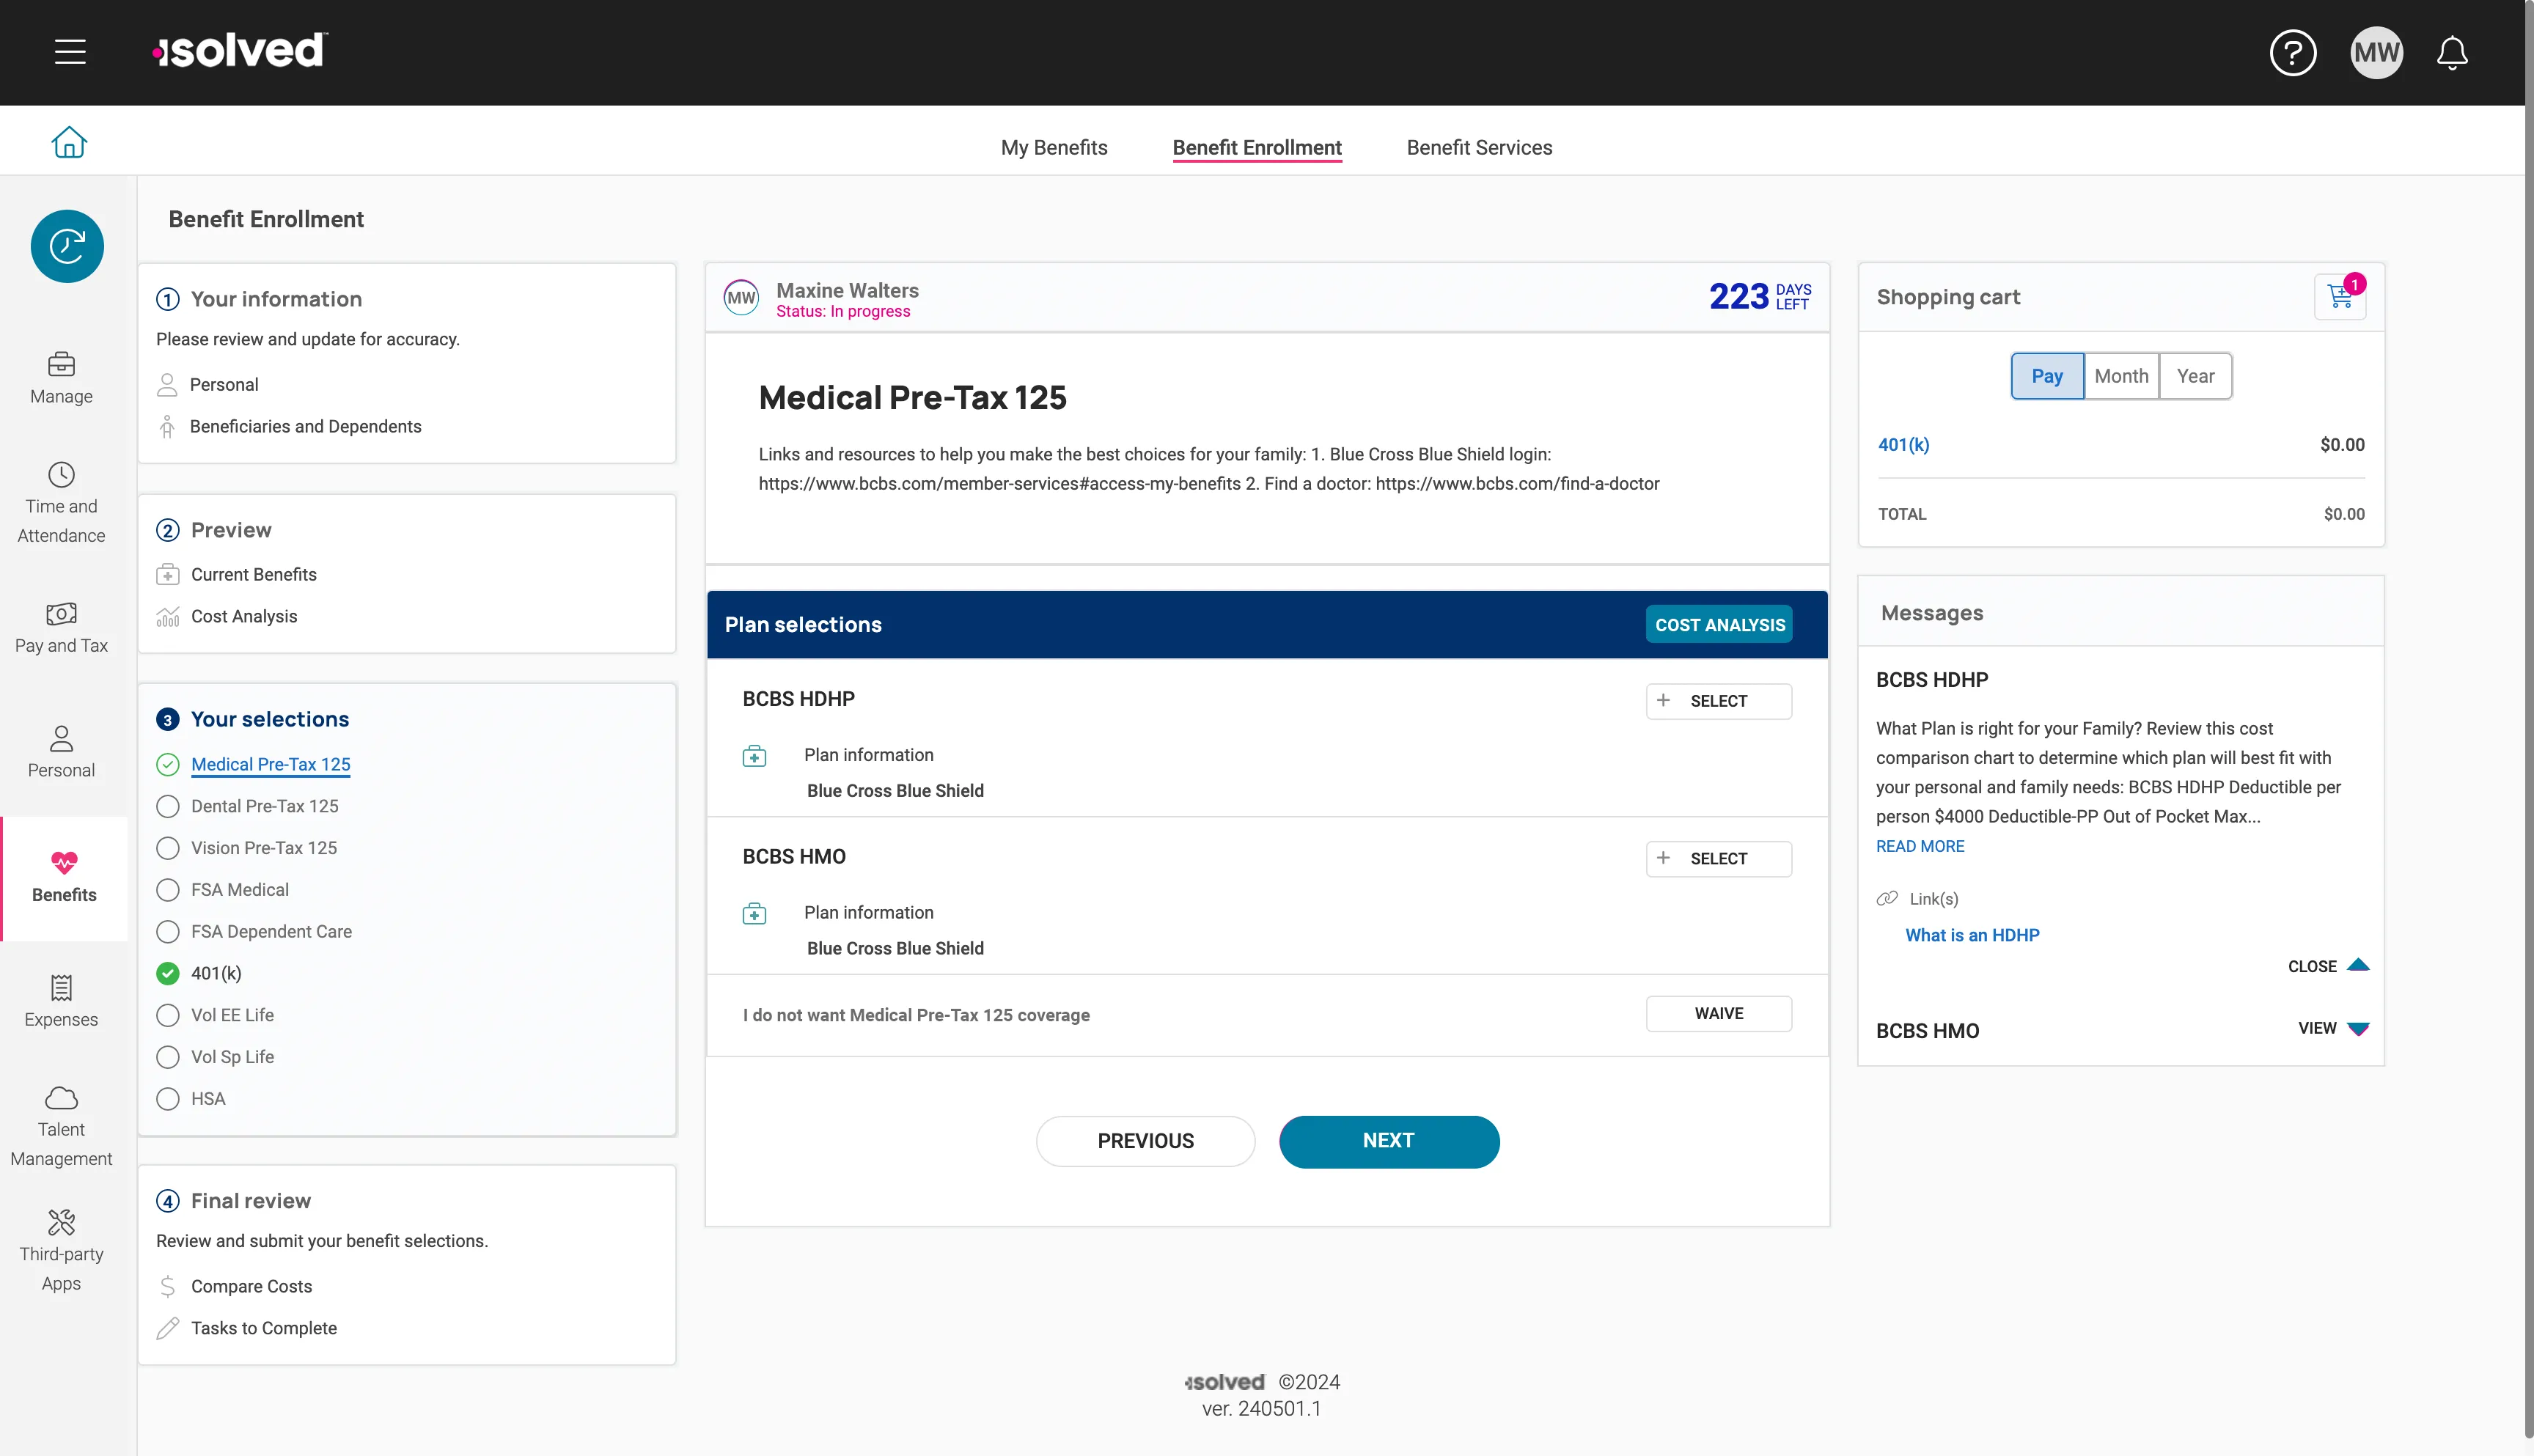Select the FSA Dependent Care step circle

(168, 932)
